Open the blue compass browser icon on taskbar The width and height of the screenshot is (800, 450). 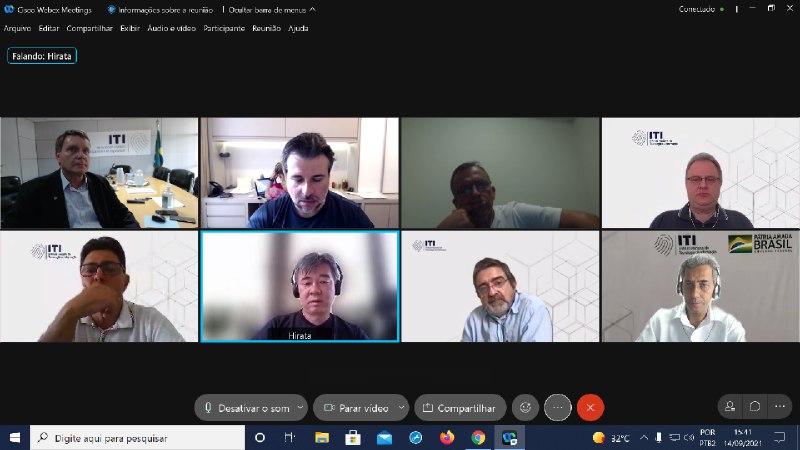coord(415,438)
